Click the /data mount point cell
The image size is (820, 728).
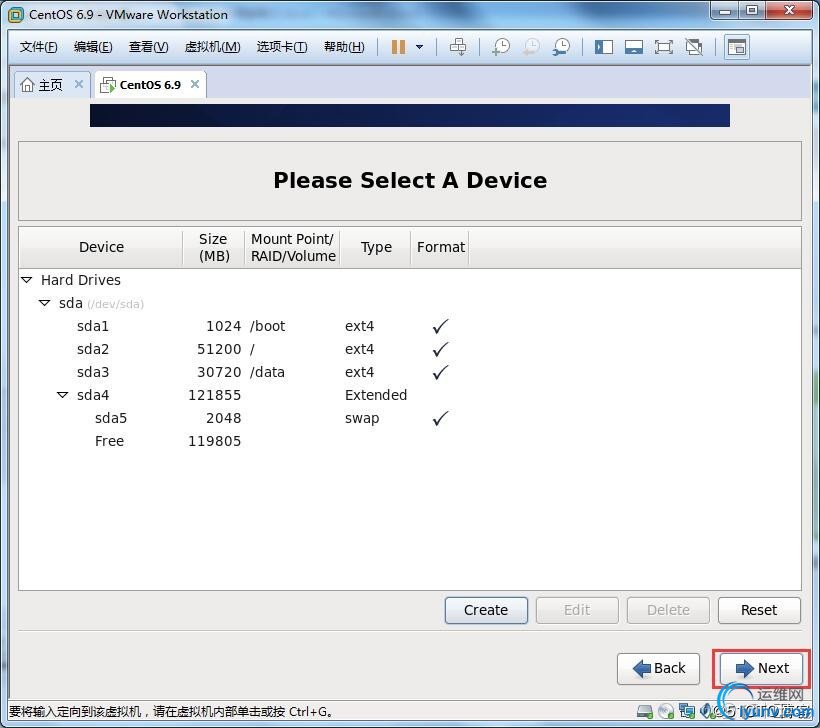point(267,372)
